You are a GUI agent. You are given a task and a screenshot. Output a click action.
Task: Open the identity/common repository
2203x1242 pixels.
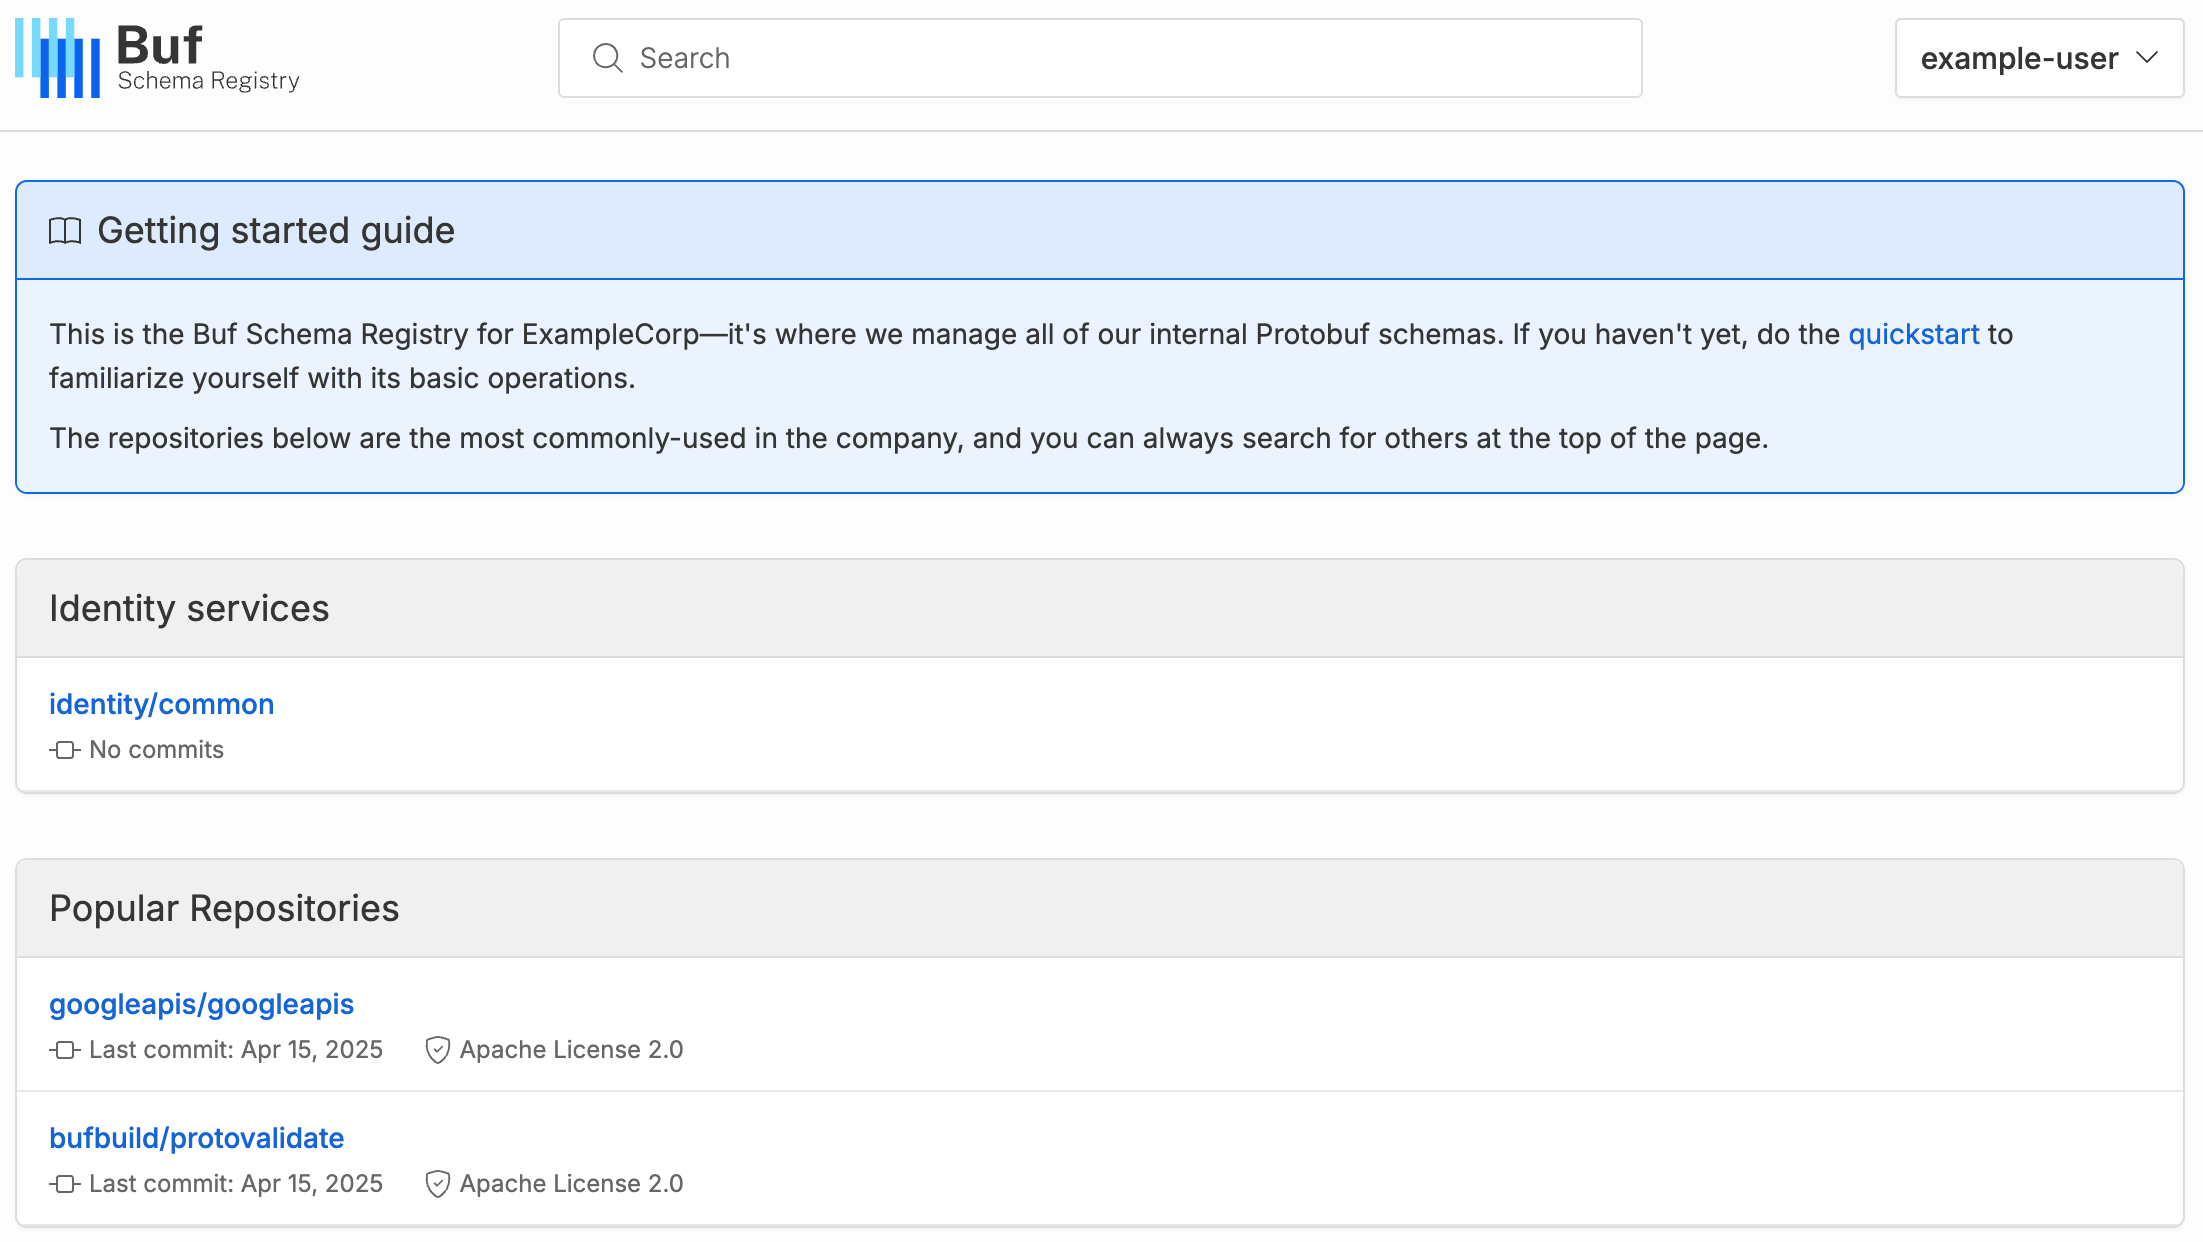[x=161, y=704]
